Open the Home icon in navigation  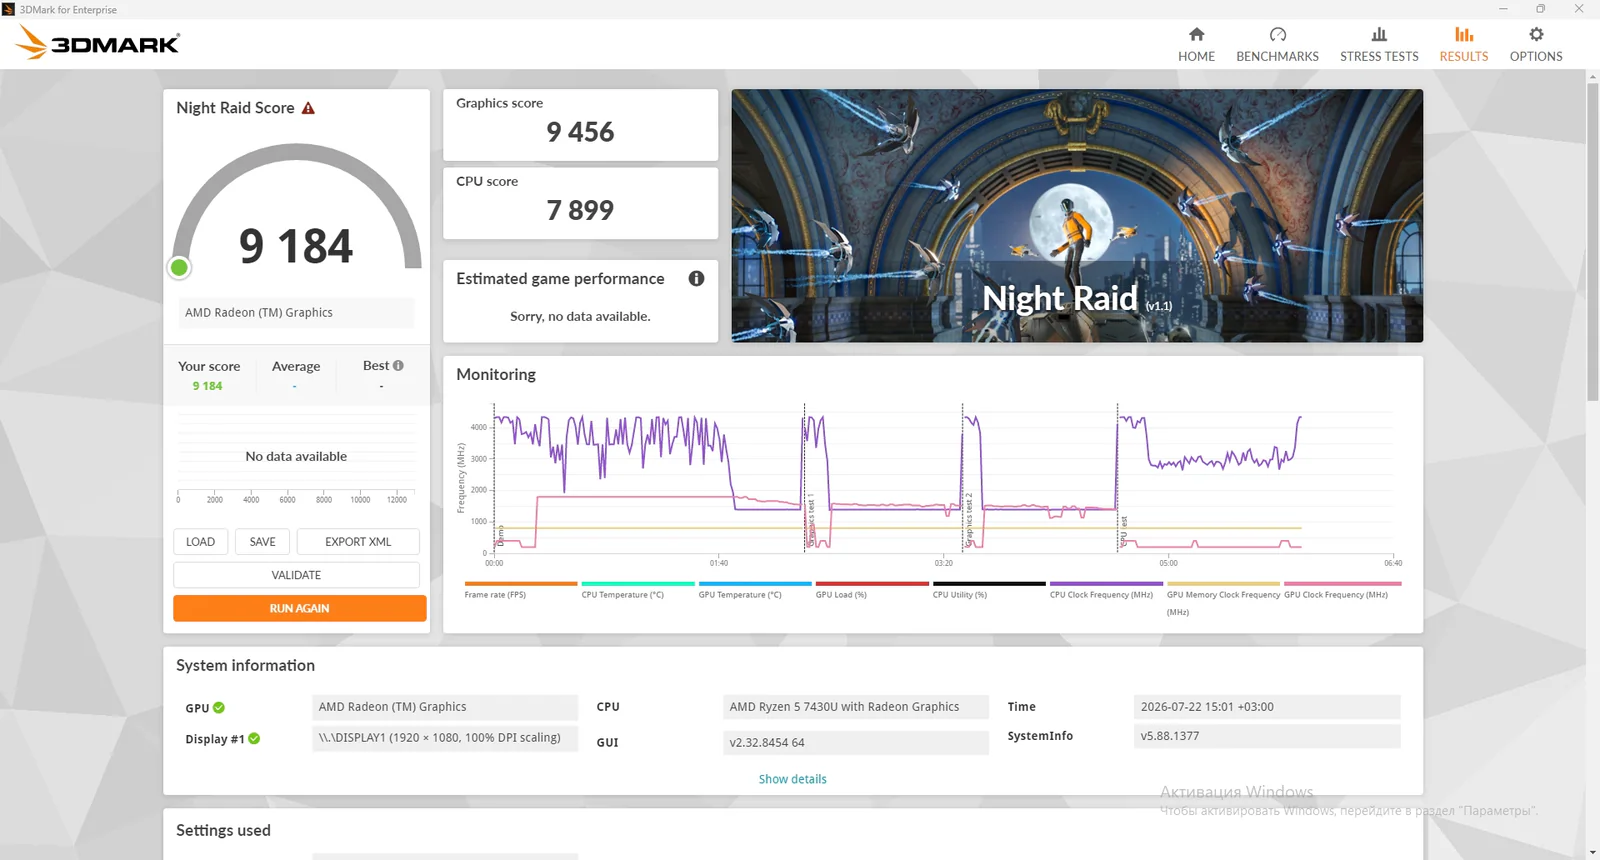point(1196,35)
